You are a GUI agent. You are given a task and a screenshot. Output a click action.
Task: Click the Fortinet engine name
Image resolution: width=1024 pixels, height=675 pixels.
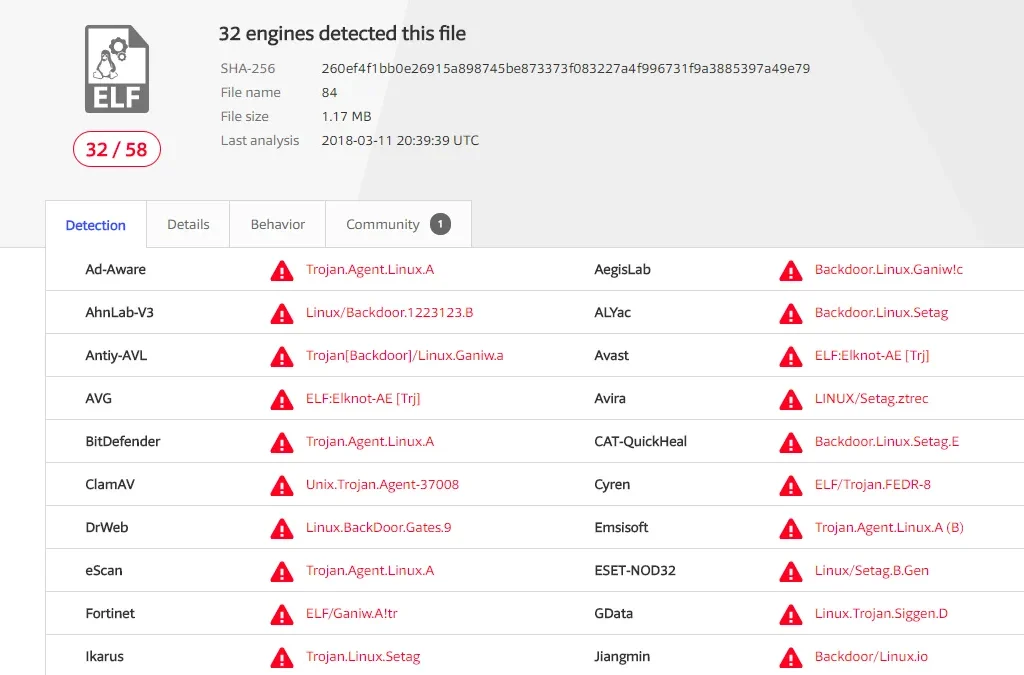(x=110, y=614)
